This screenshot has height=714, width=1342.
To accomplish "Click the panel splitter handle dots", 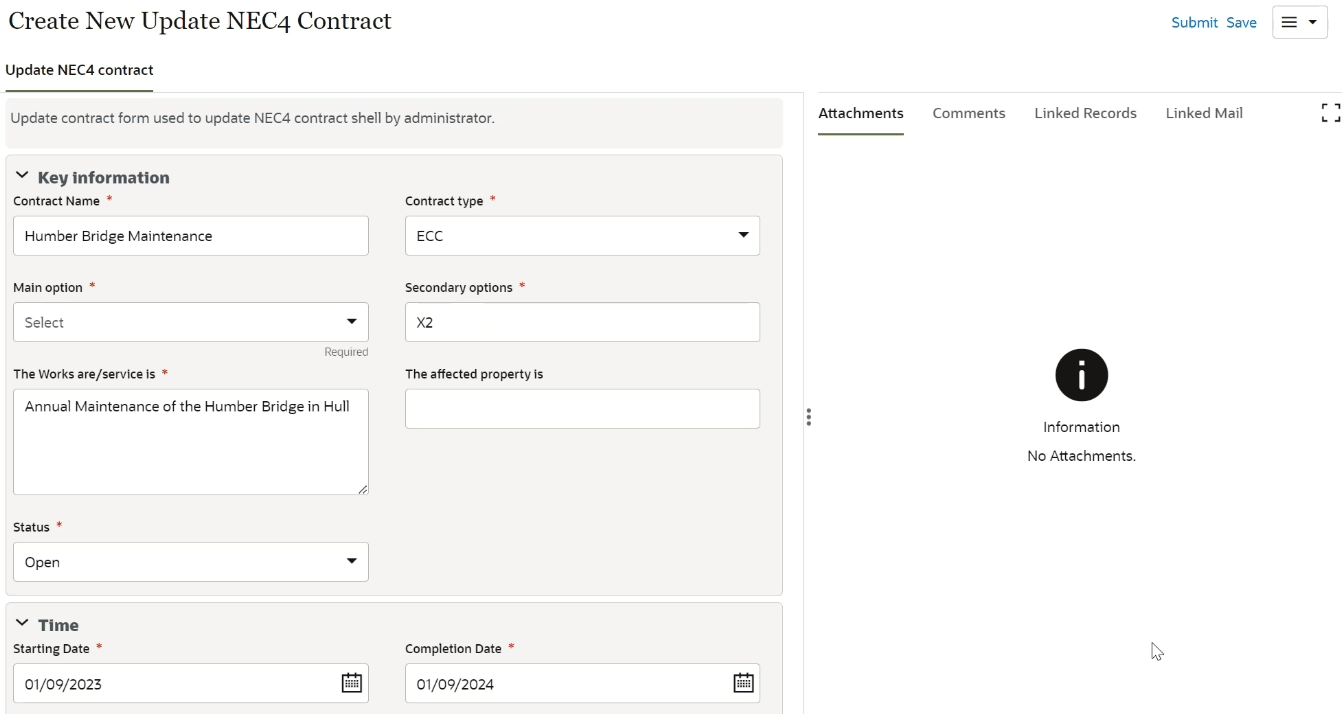I will (808, 417).
